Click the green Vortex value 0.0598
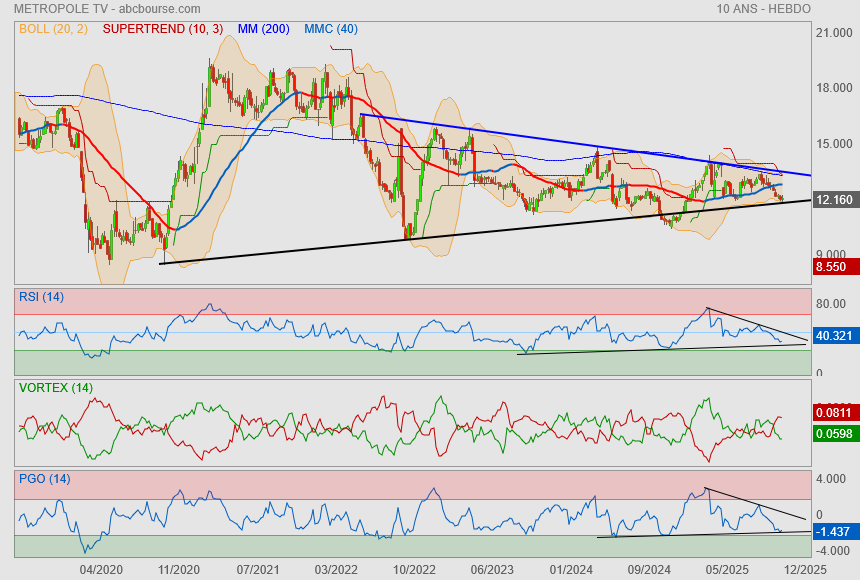The image size is (860, 580). (833, 433)
